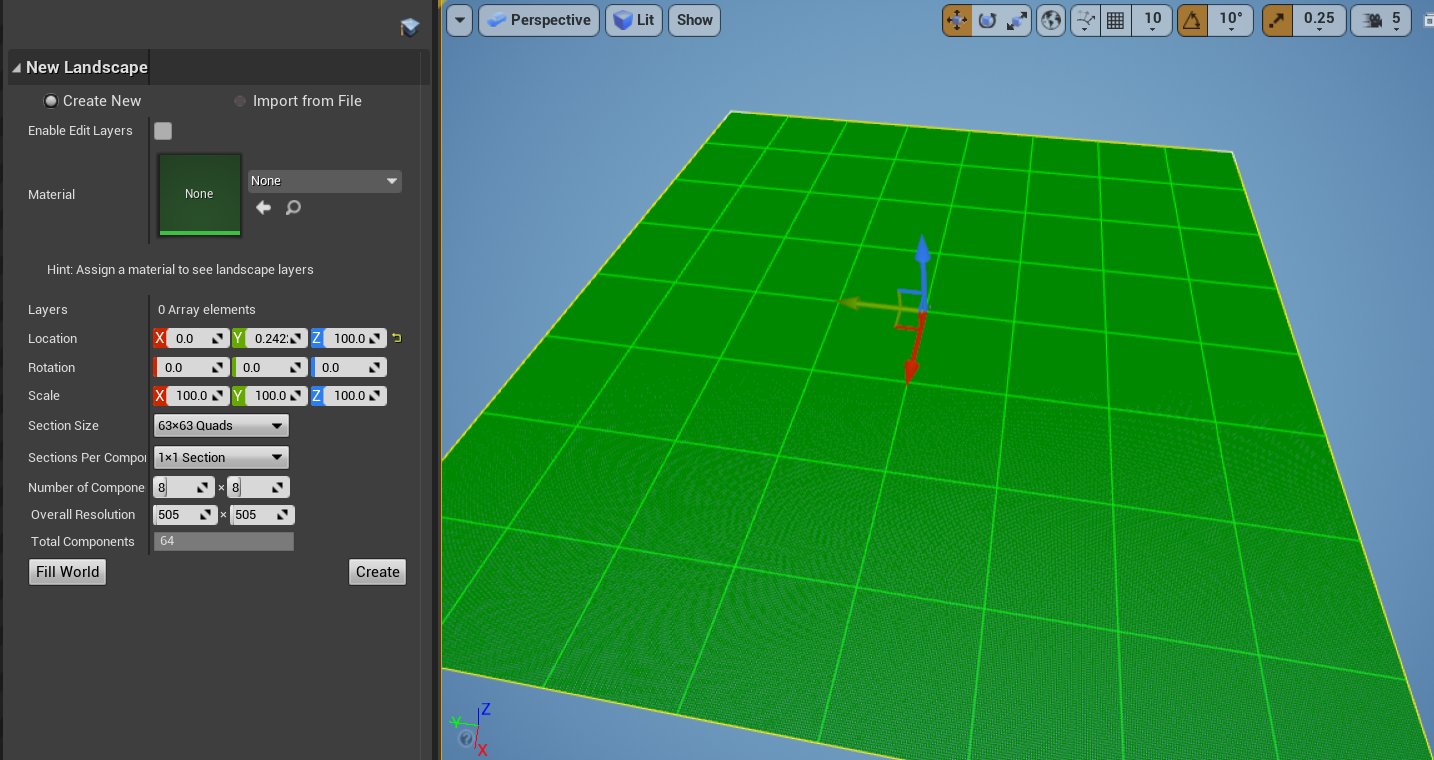Screen dimensions: 1434x760
Task: Toggle rotation angle snapping icon
Action: [1192, 20]
